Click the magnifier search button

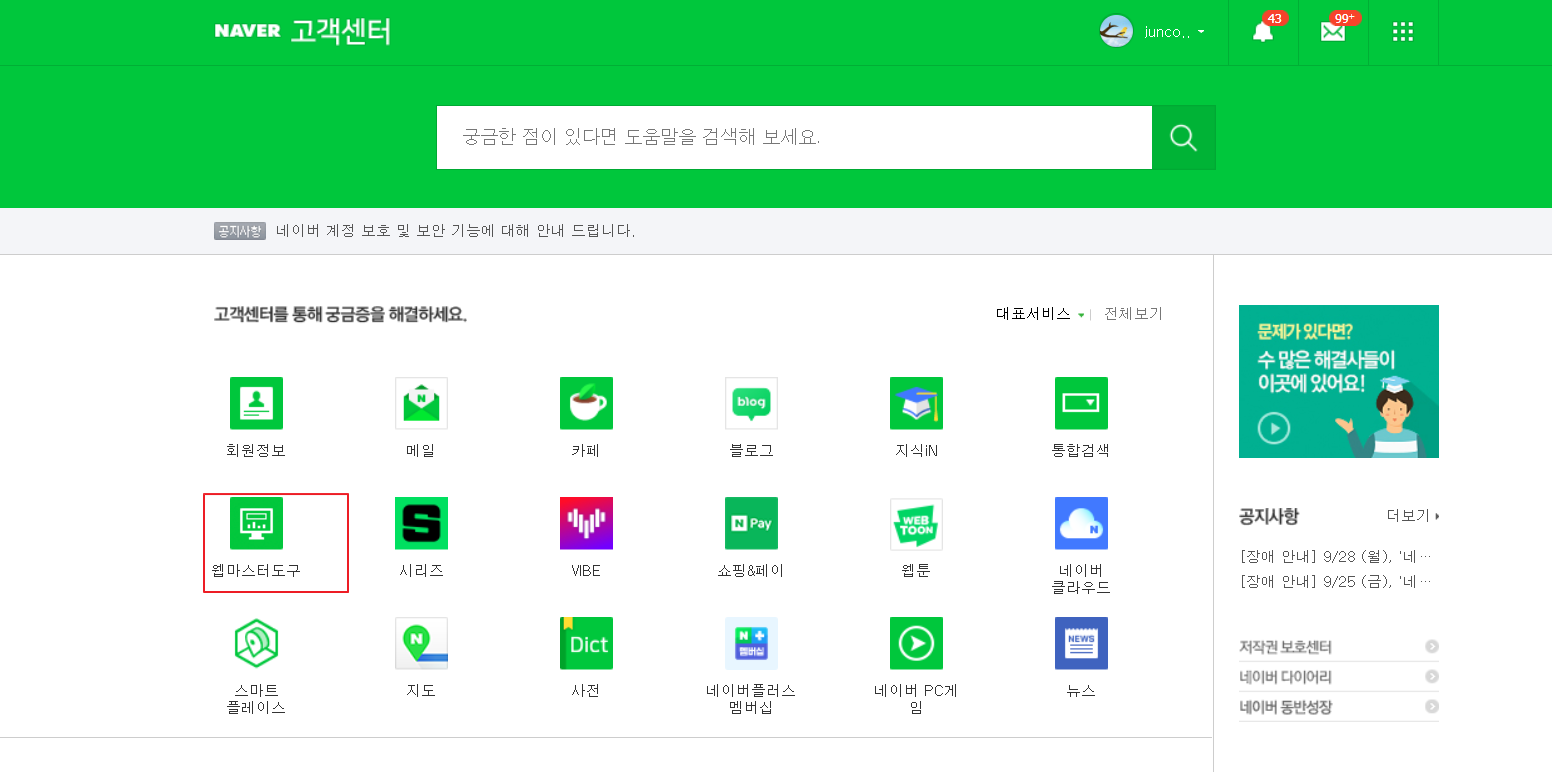coord(1184,137)
